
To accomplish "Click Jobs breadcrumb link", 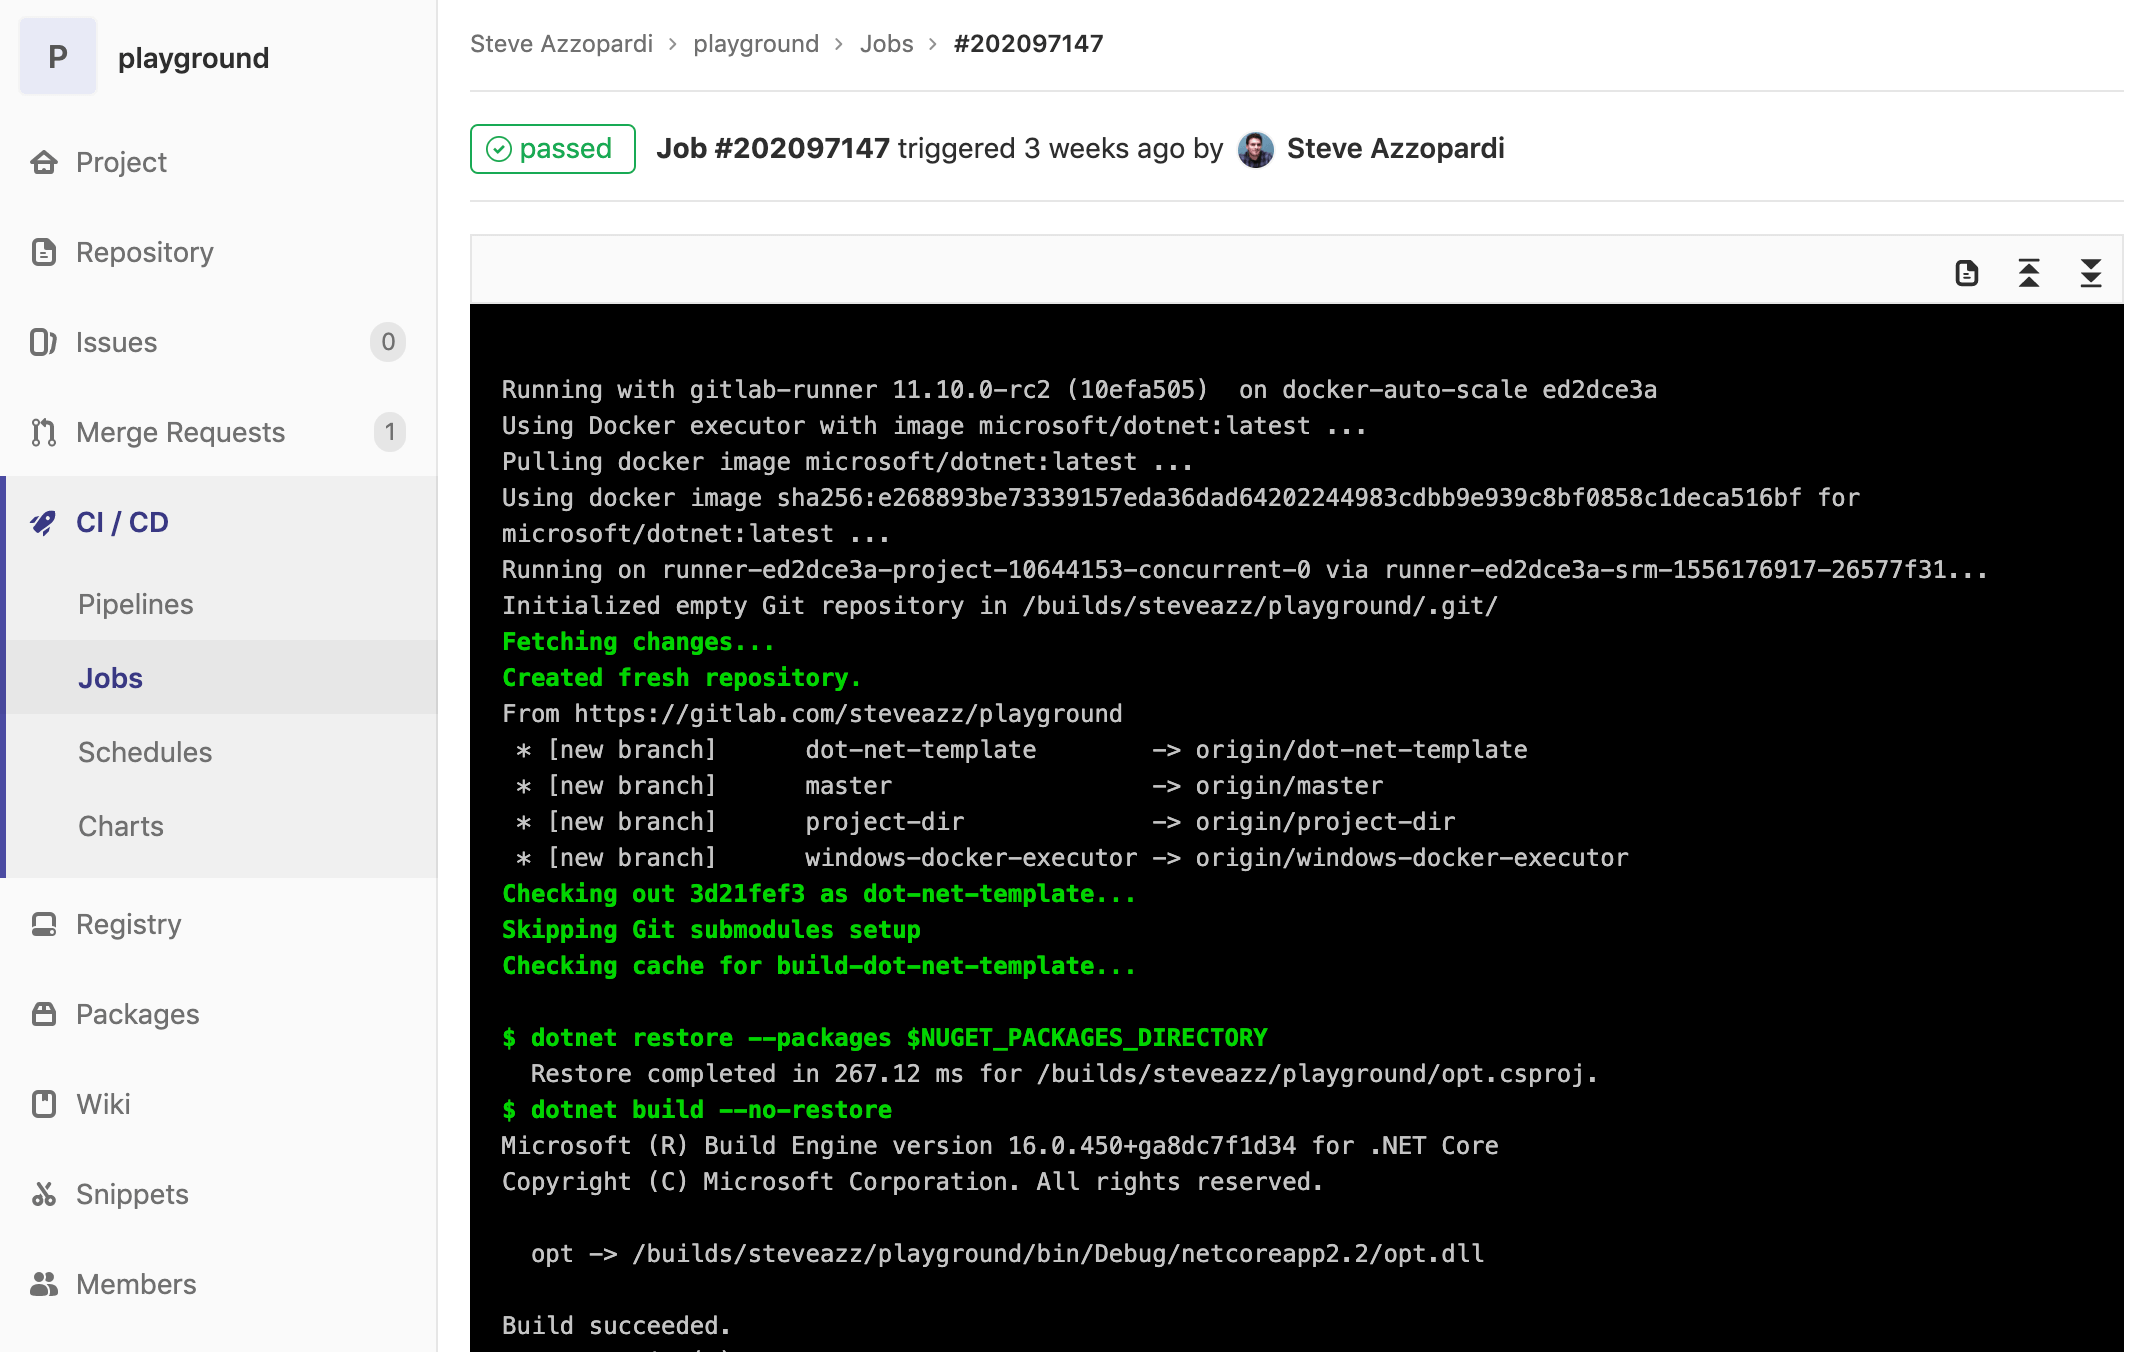I will point(887,42).
